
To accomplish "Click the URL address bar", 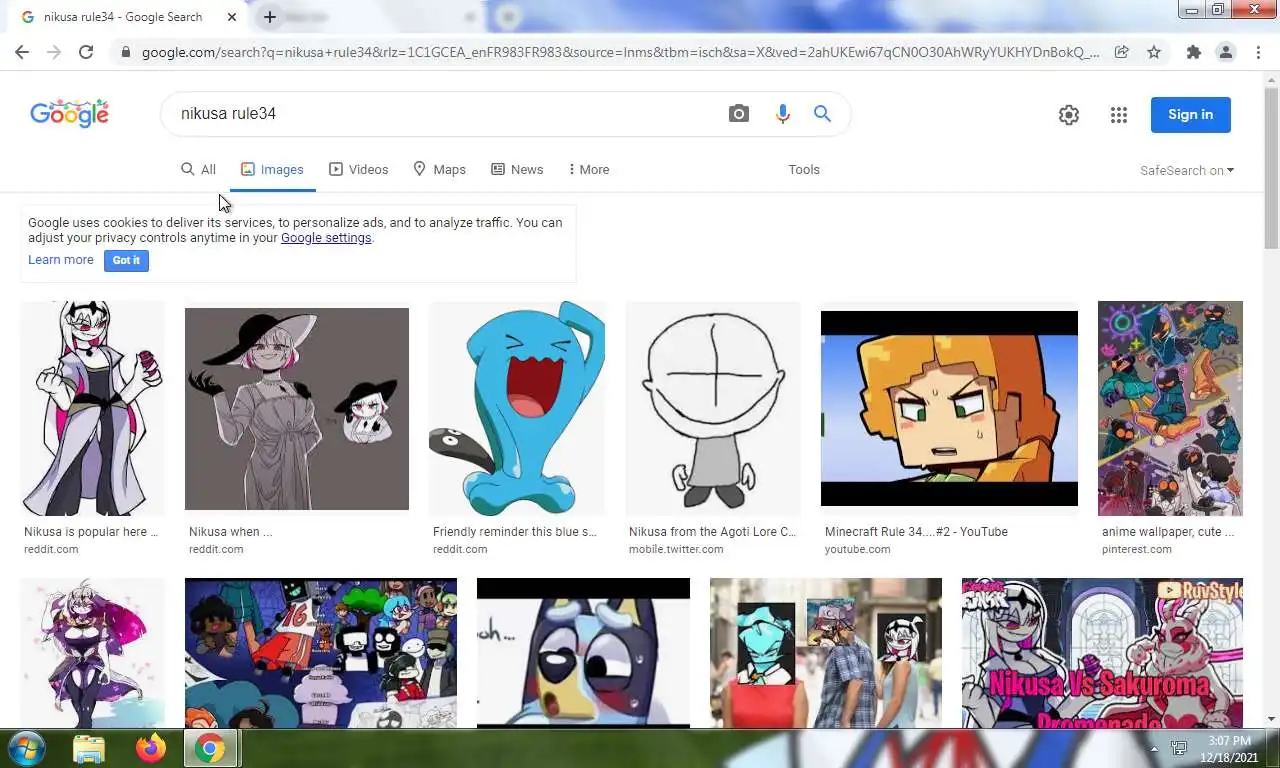I will pos(620,52).
